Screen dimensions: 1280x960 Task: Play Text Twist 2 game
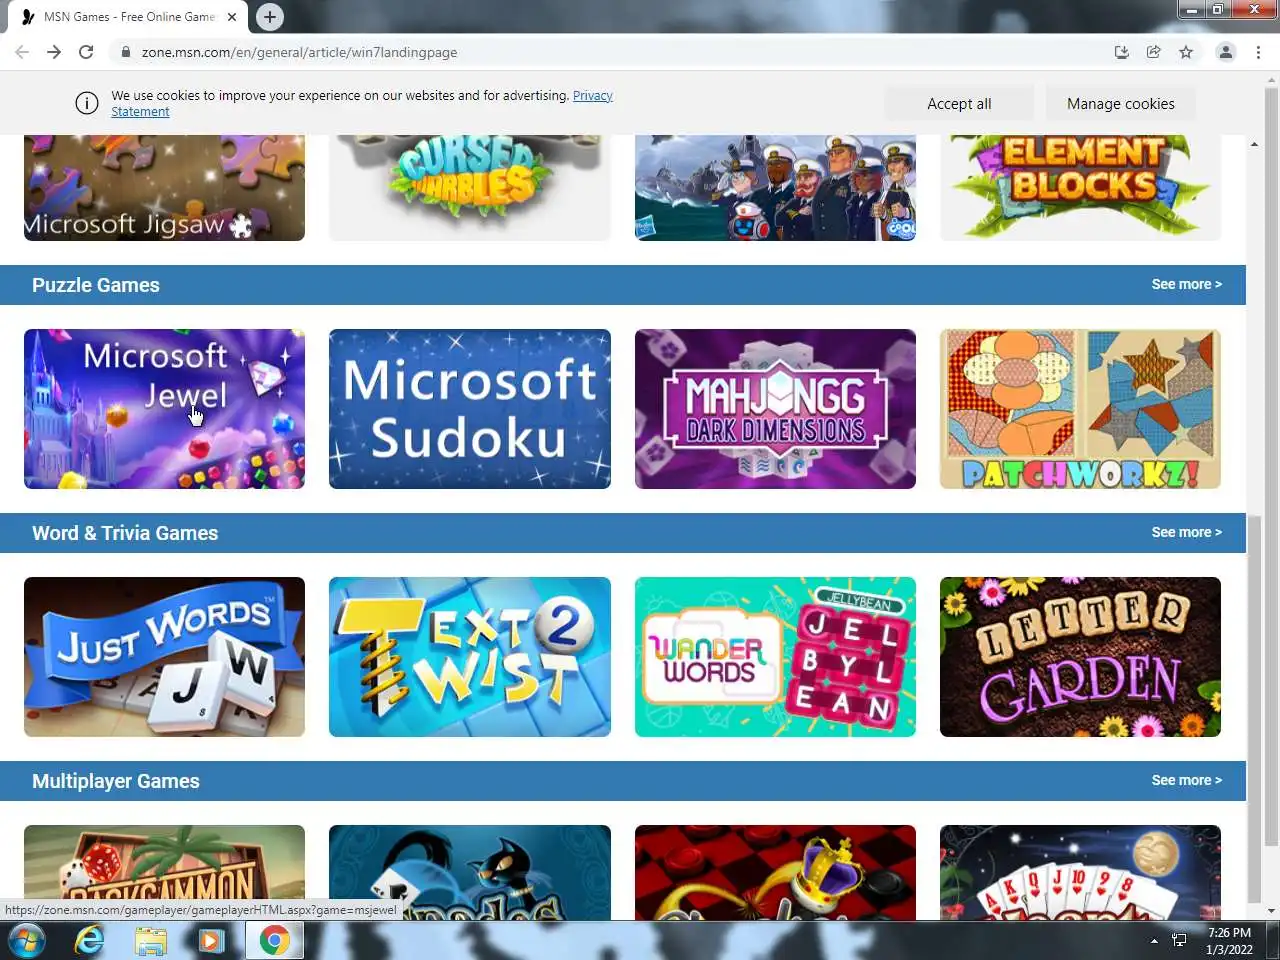[469, 657]
